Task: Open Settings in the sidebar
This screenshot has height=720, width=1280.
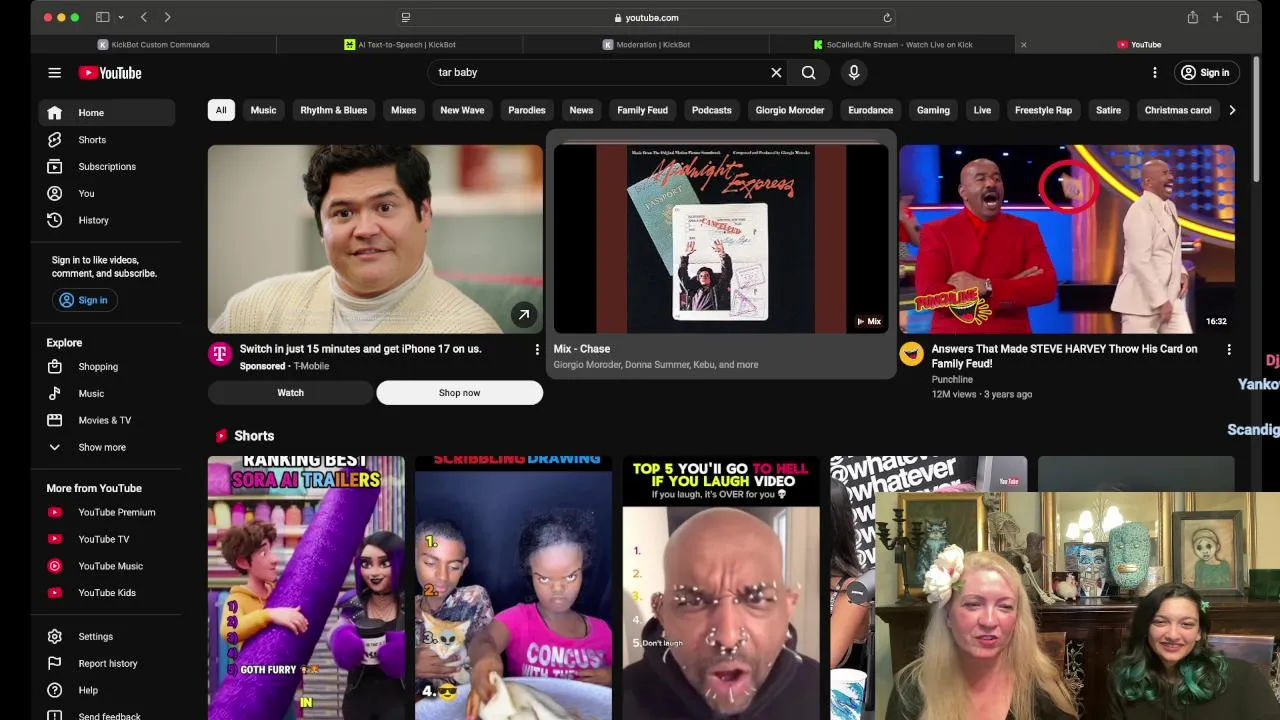Action: (108, 636)
